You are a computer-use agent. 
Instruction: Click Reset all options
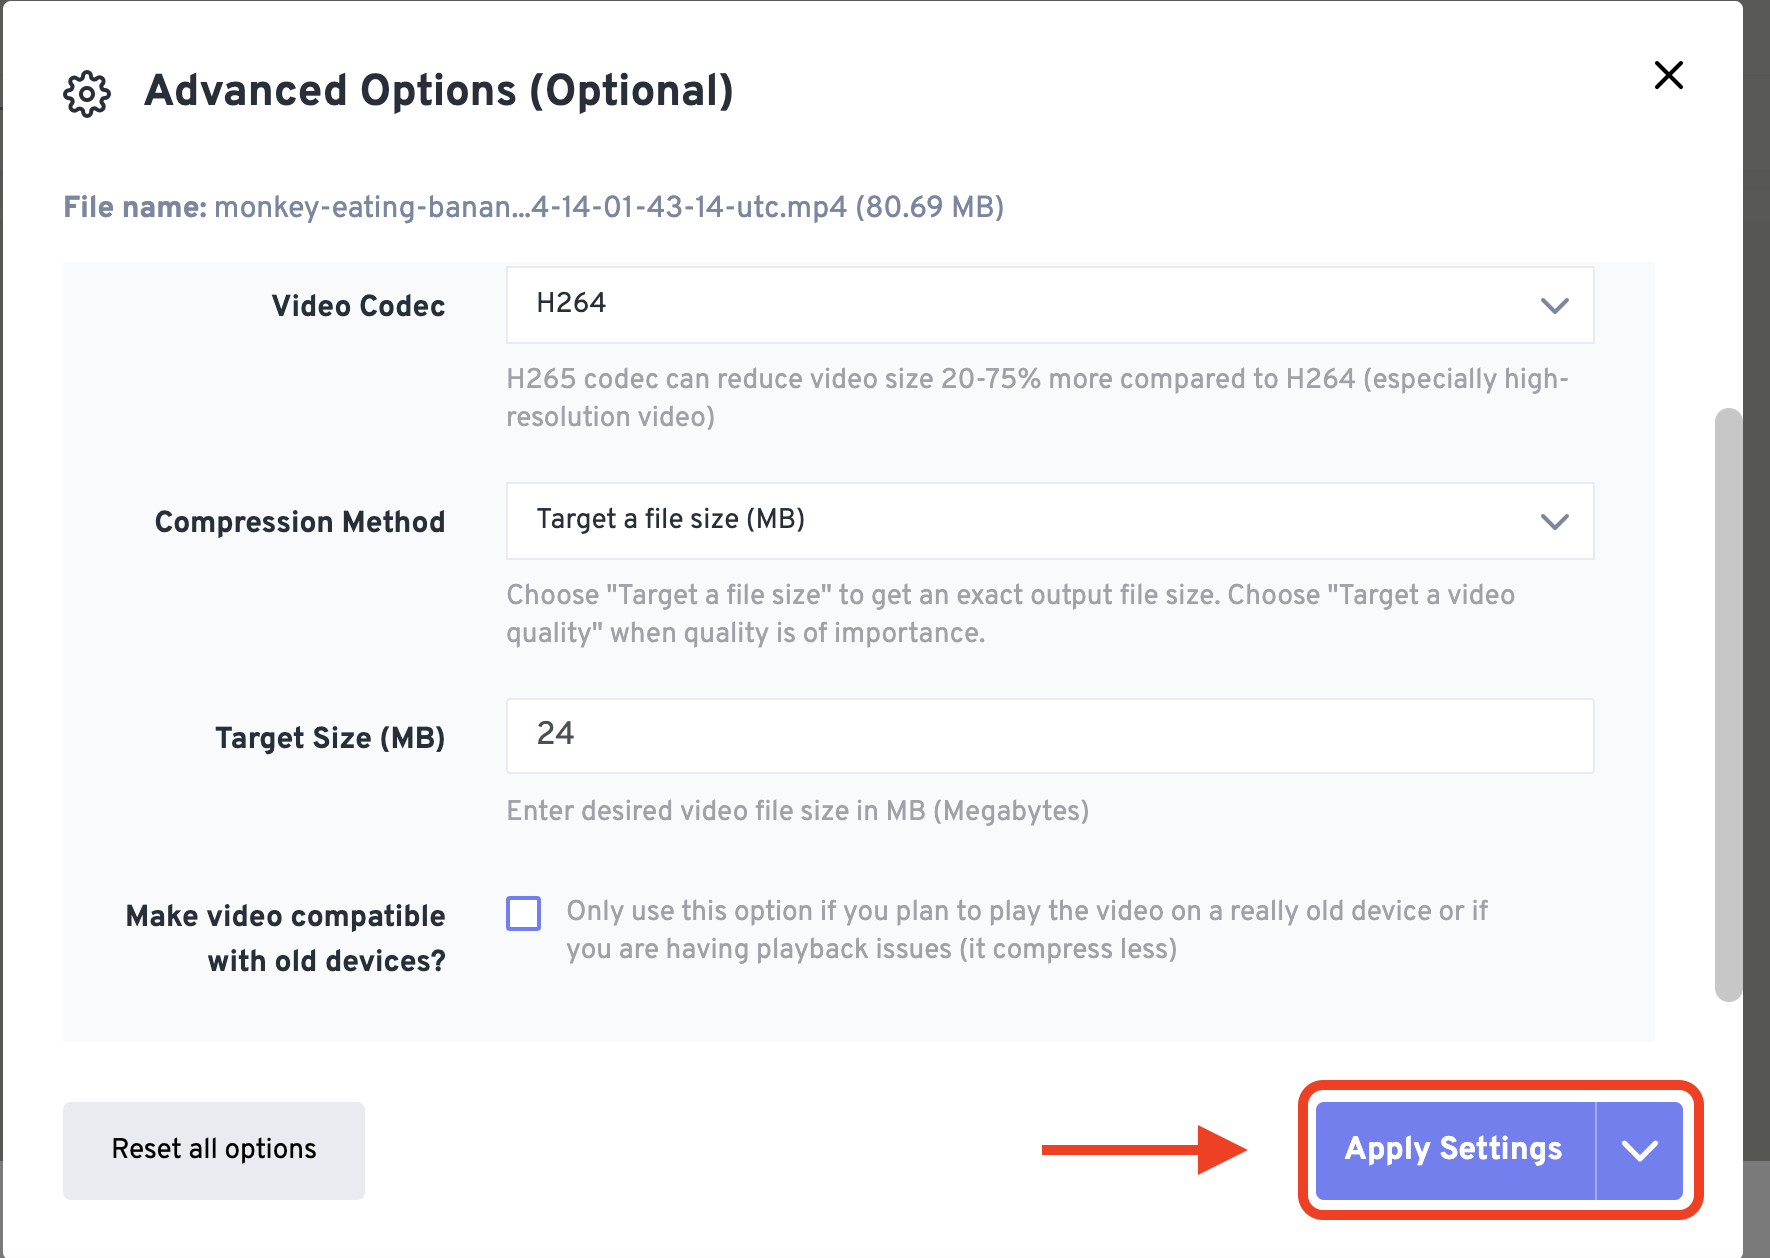point(213,1150)
